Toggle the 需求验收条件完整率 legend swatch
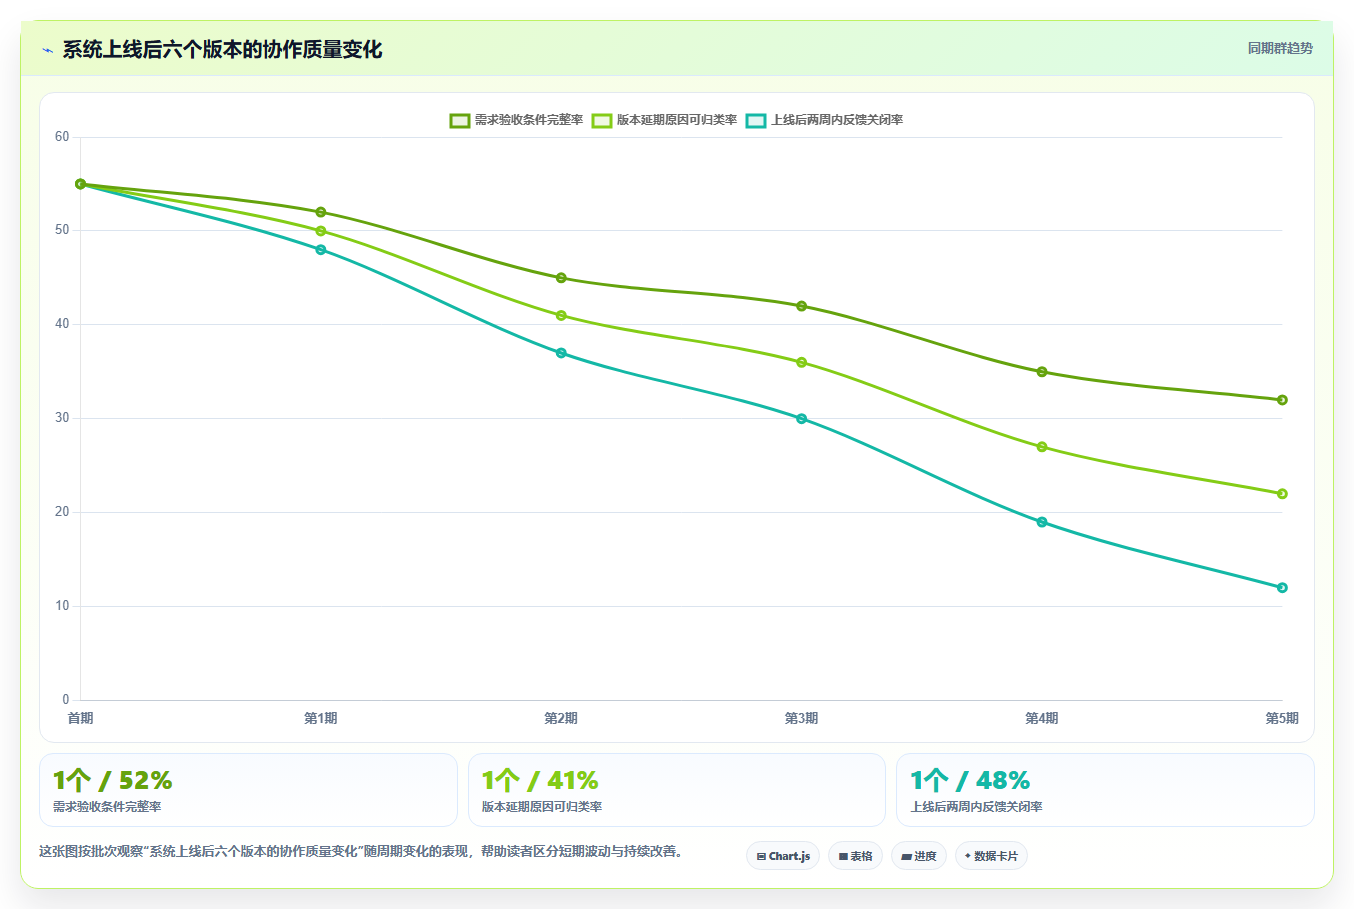This screenshot has height=909, width=1354. (460, 120)
